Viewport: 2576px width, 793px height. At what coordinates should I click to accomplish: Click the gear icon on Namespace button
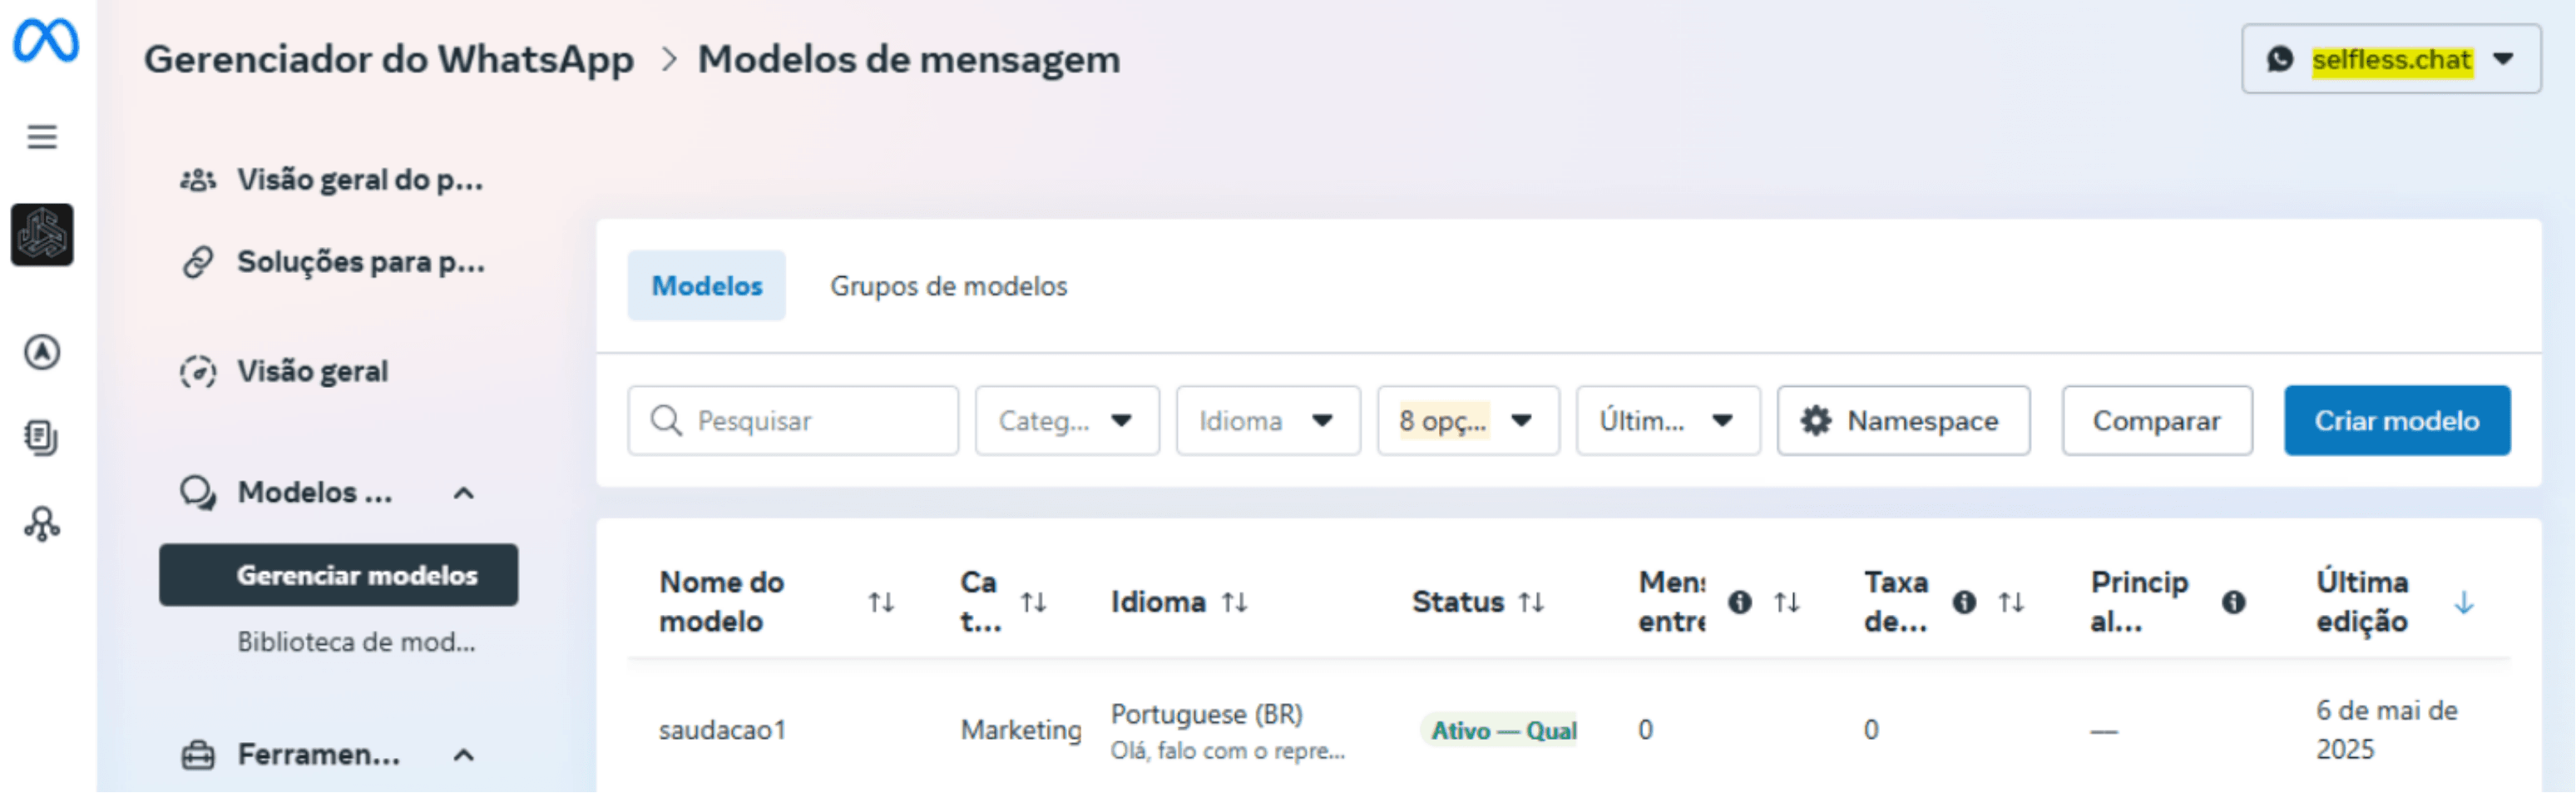tap(1817, 421)
